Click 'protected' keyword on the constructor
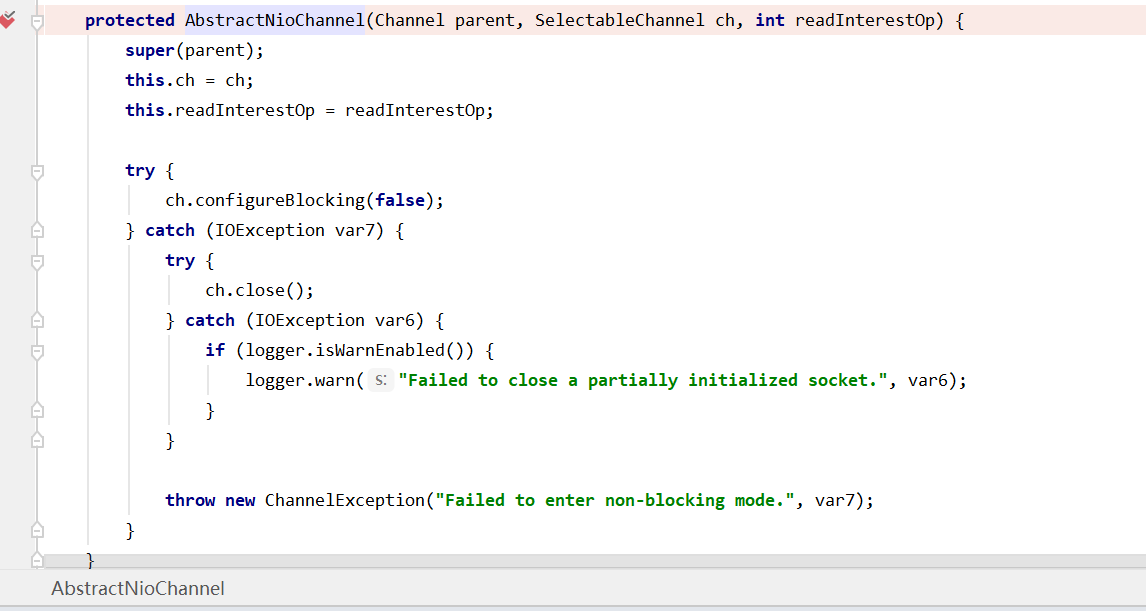Image resolution: width=1146 pixels, height=611 pixels. pos(130,20)
